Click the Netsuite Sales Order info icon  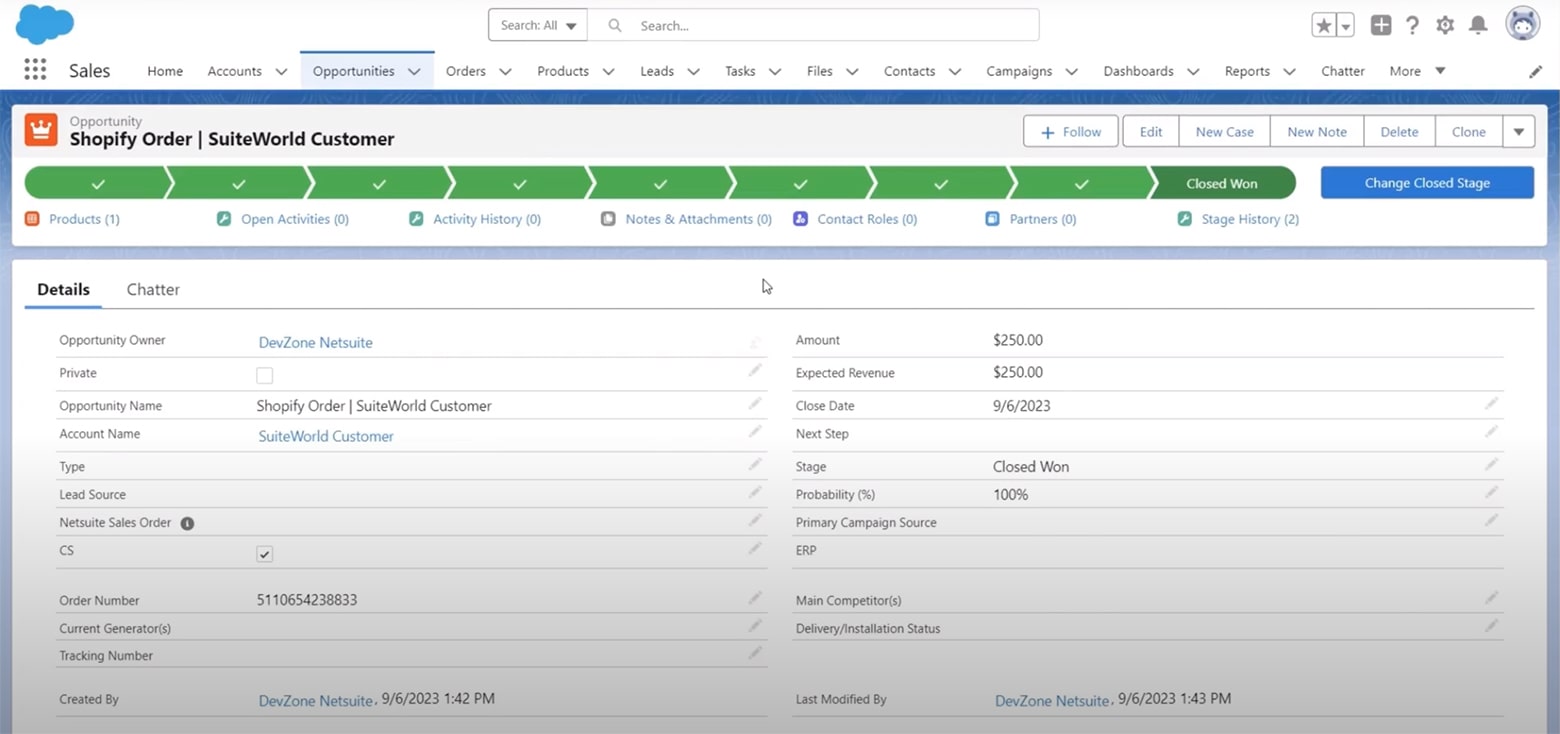[187, 523]
